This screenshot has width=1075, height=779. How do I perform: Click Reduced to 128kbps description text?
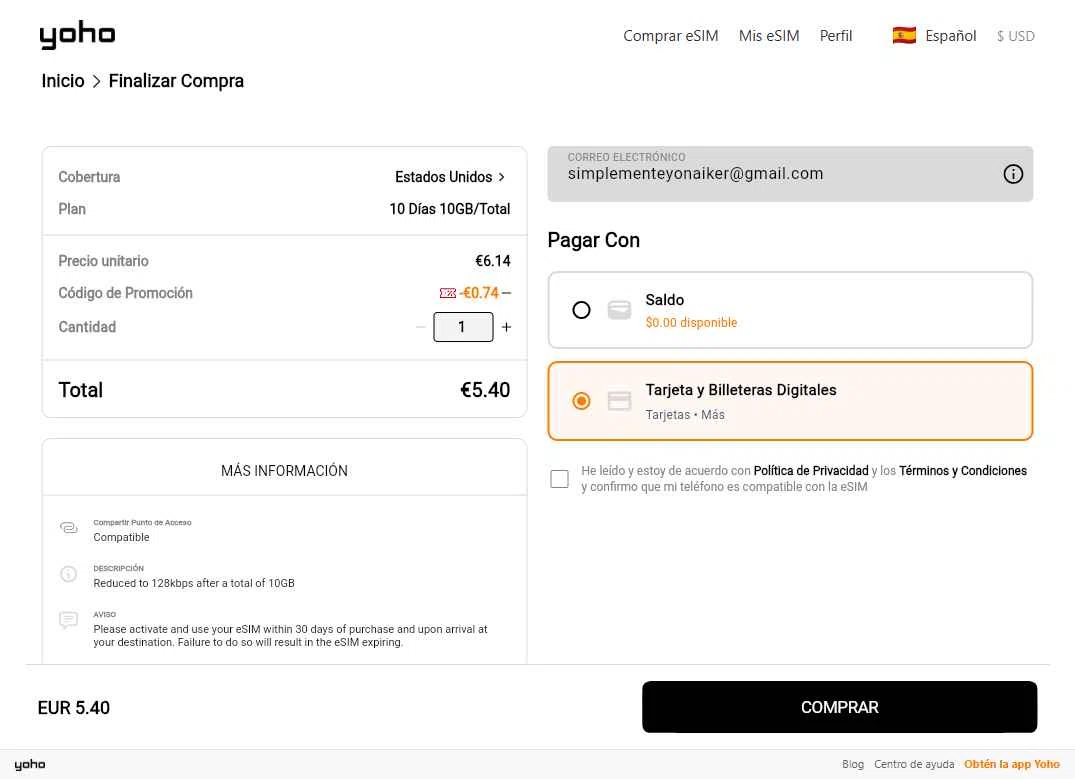tap(194, 583)
